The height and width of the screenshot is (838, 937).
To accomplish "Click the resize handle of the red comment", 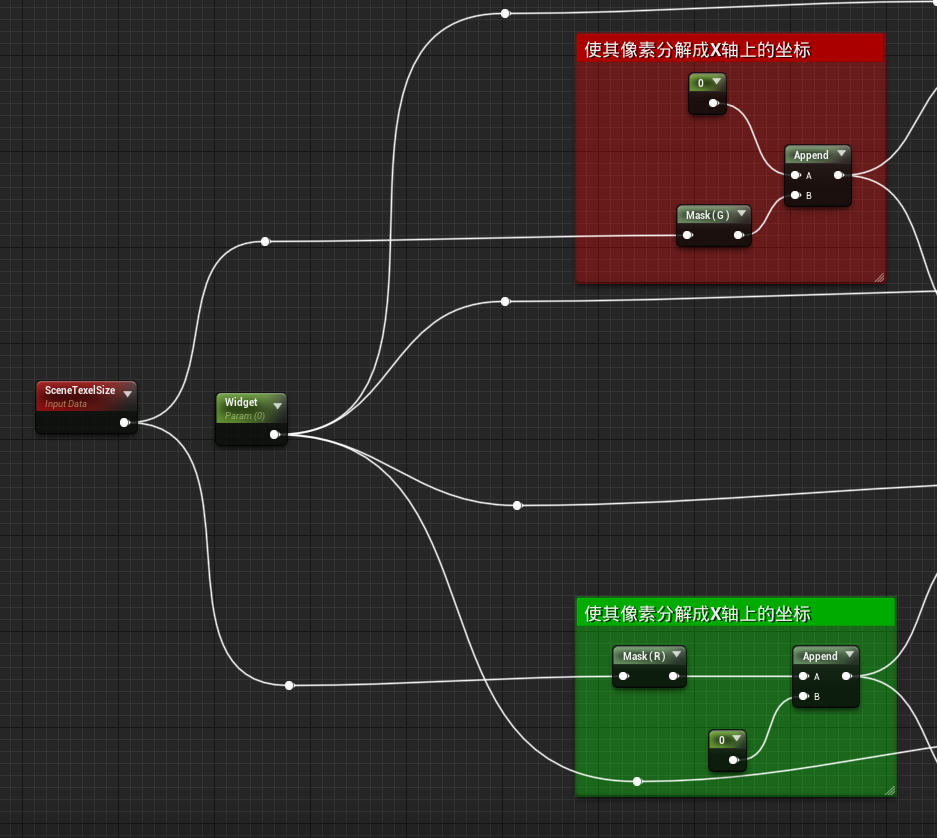I will (x=879, y=276).
